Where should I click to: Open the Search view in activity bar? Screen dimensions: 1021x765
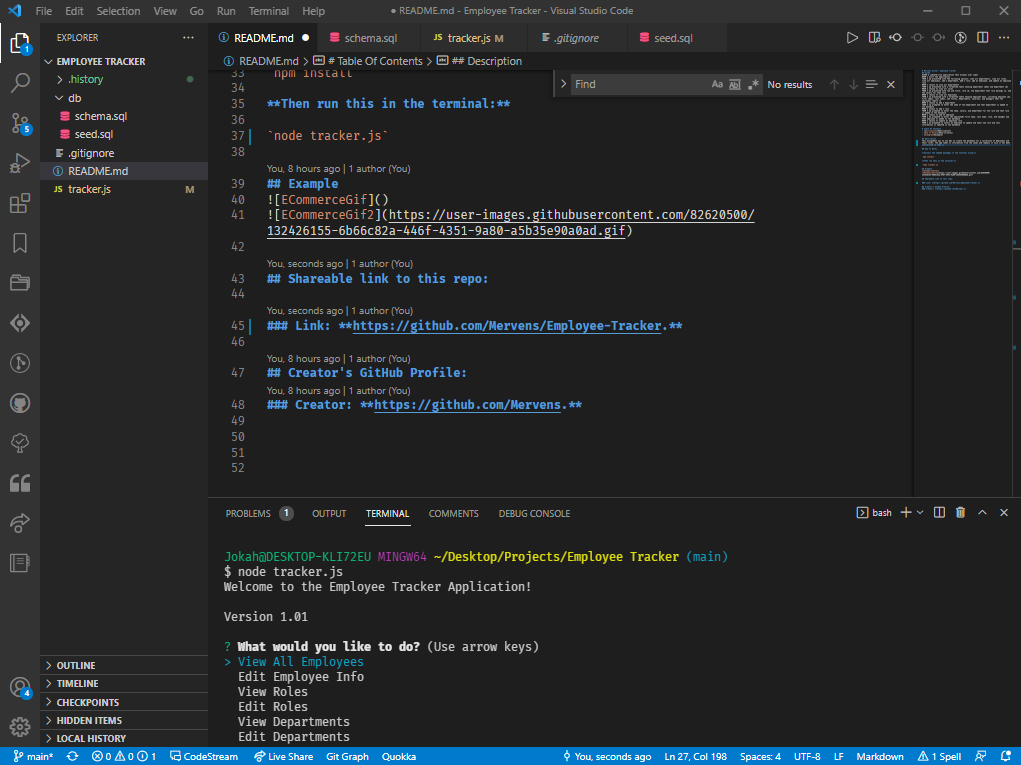pos(20,83)
